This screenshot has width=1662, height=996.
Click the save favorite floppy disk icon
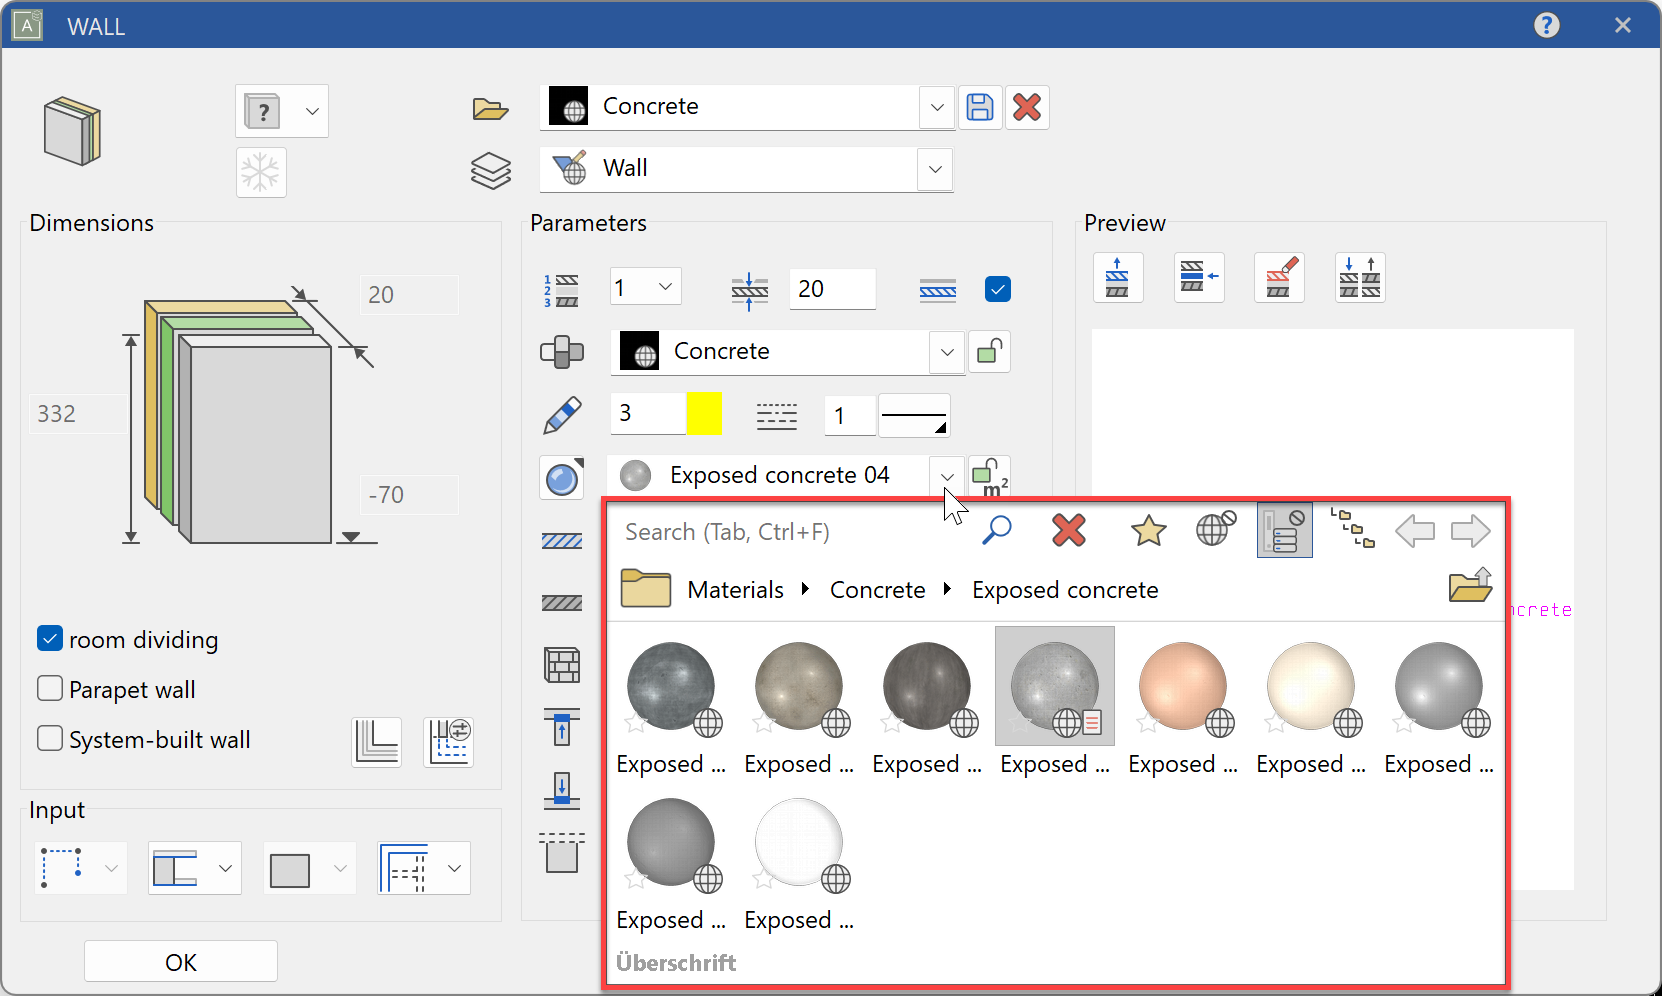coord(980,108)
